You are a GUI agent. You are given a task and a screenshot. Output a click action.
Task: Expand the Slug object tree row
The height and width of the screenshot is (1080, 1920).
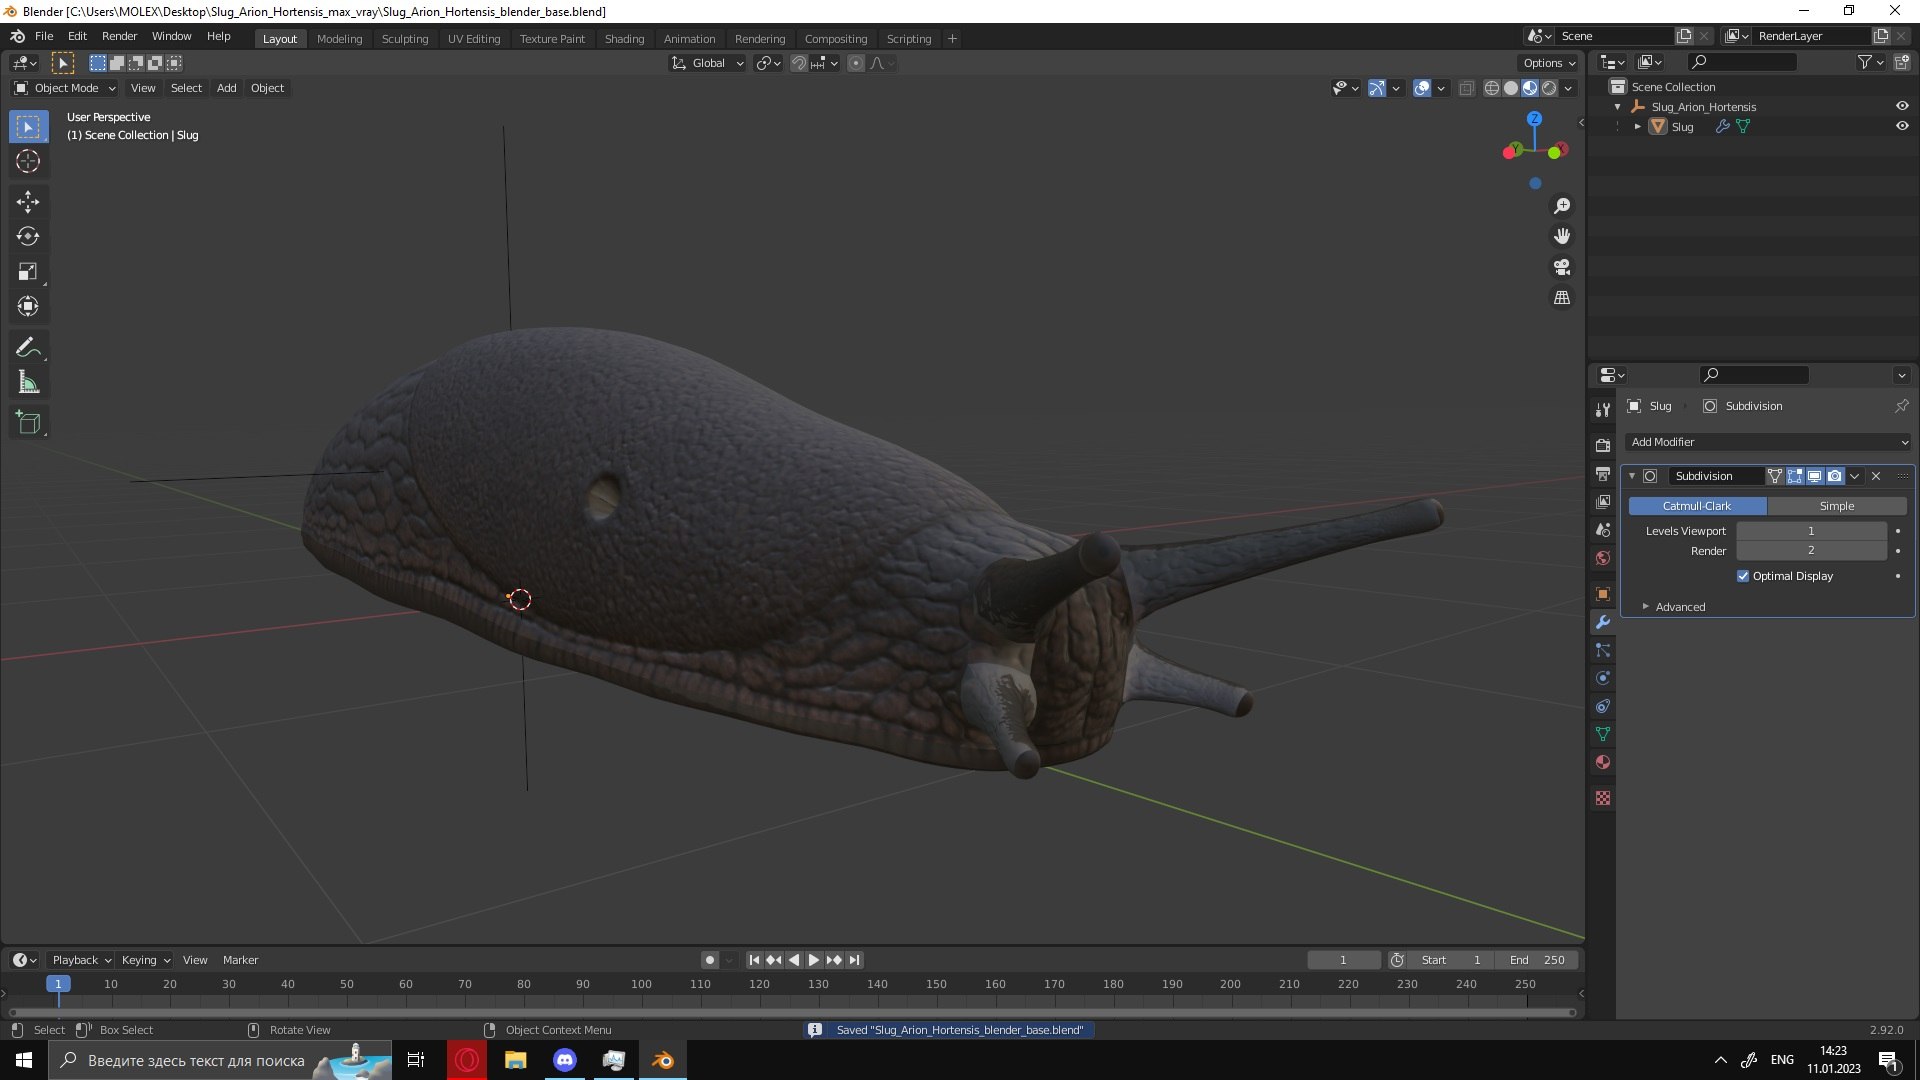(1637, 127)
